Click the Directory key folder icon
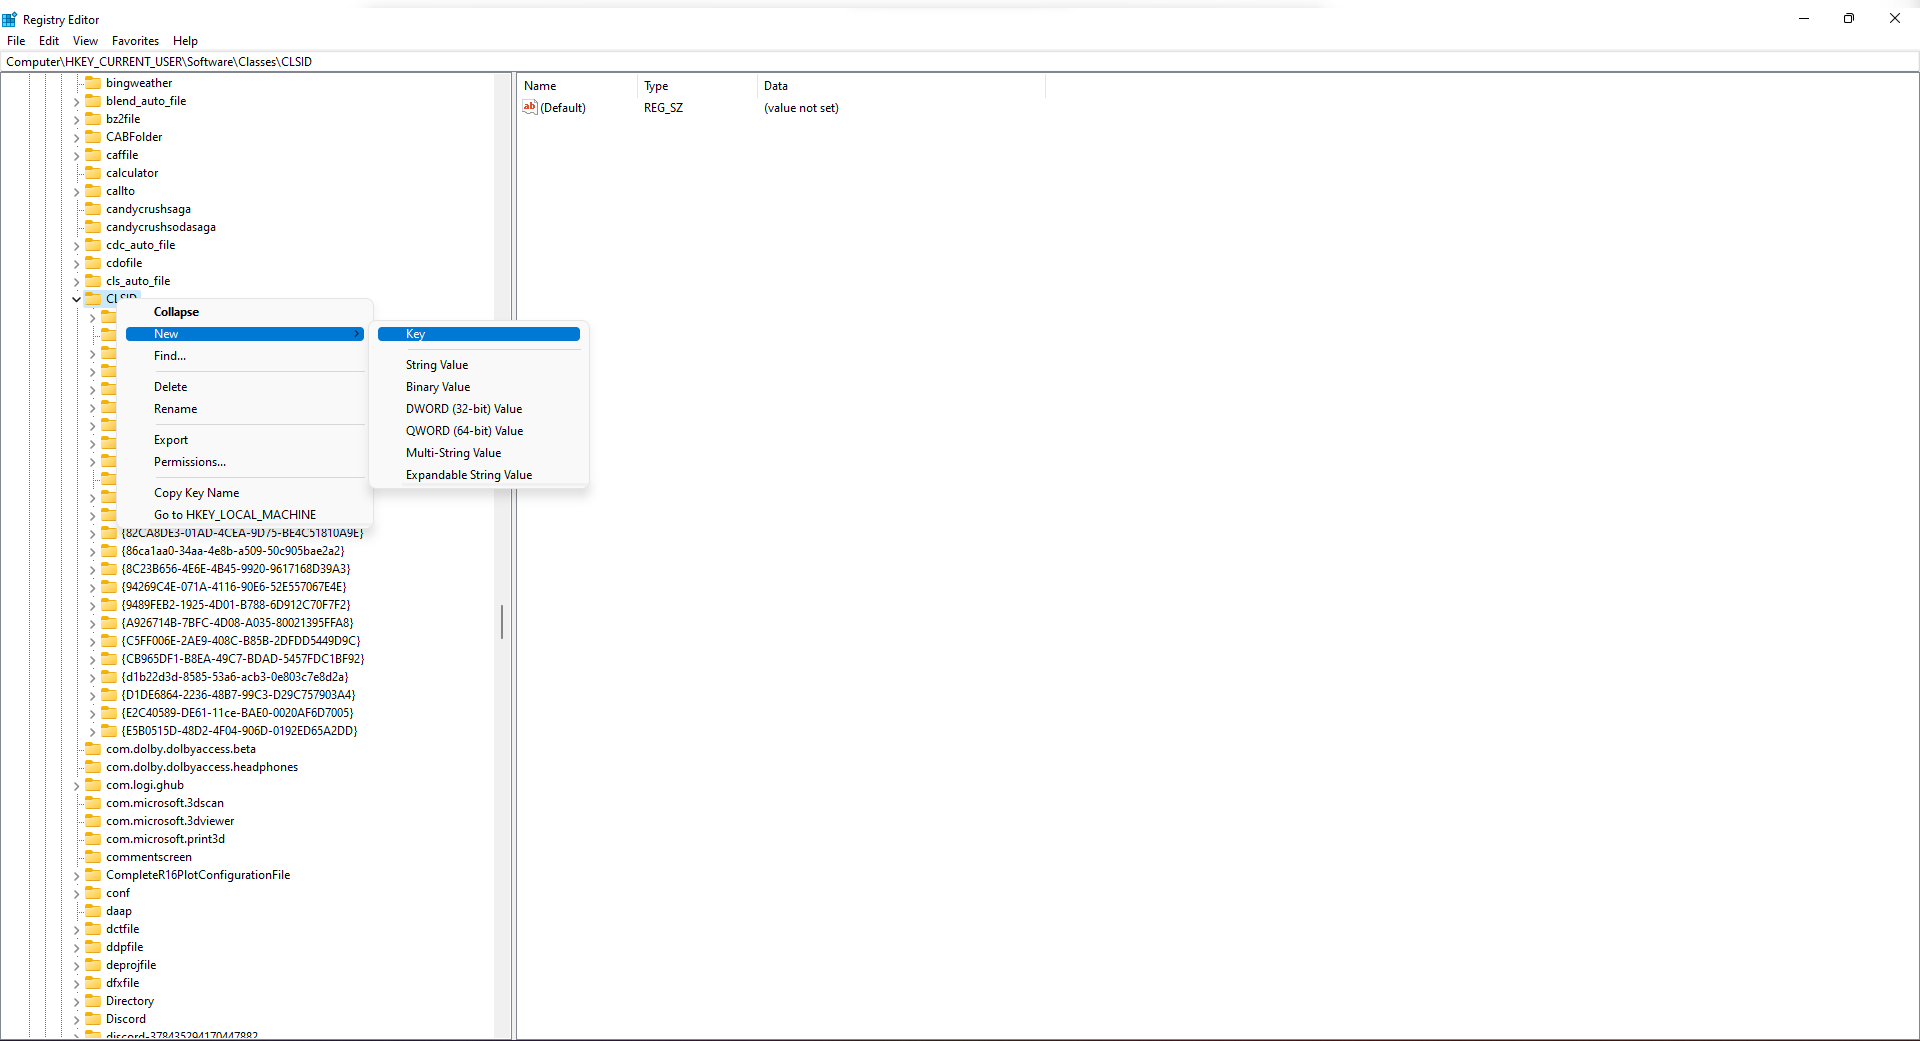This screenshot has height=1041, width=1921. click(93, 1001)
